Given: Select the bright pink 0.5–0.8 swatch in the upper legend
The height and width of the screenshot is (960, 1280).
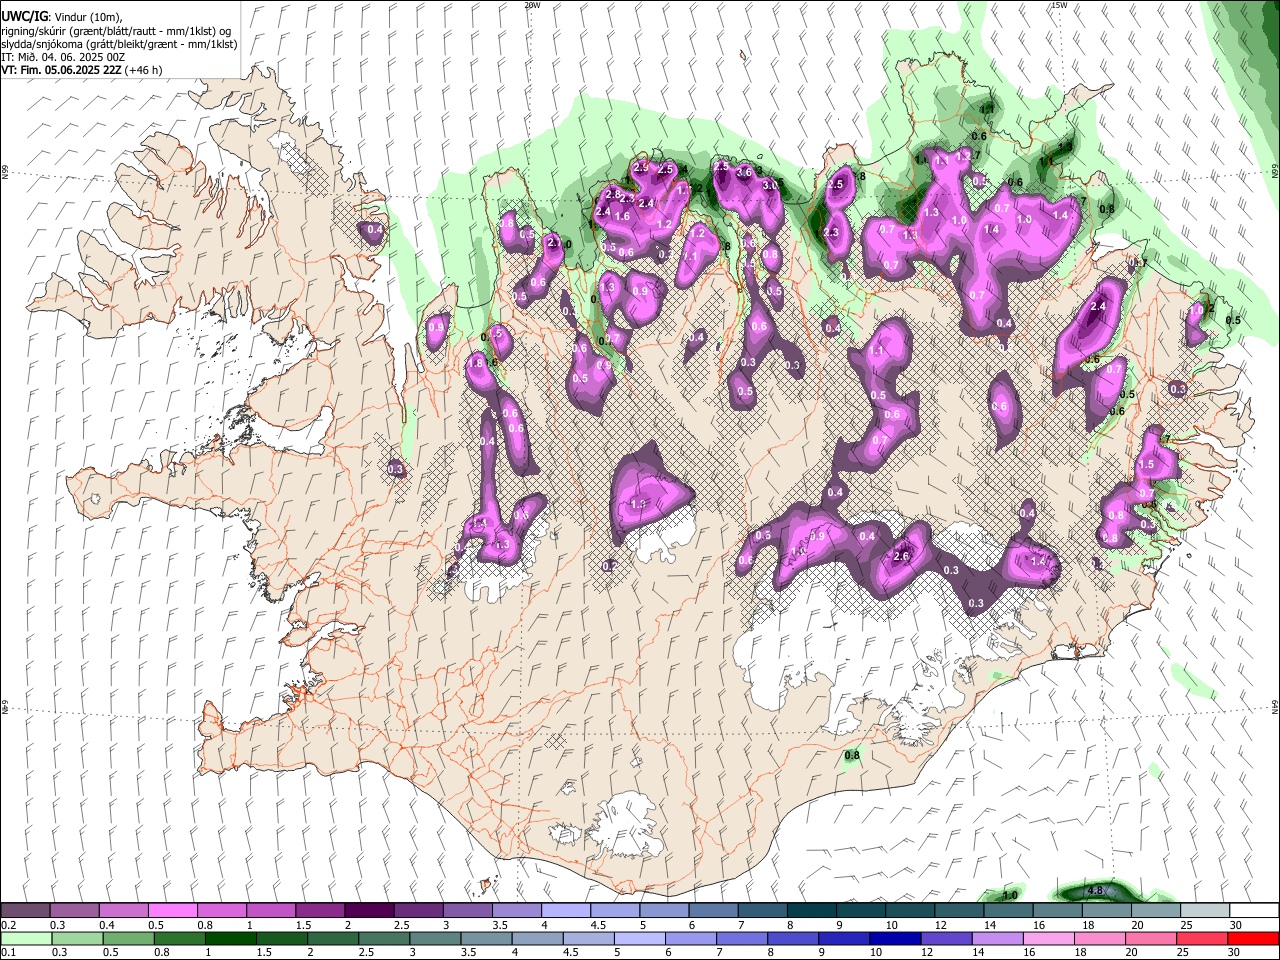Looking at the screenshot, I should pyautogui.click(x=173, y=910).
